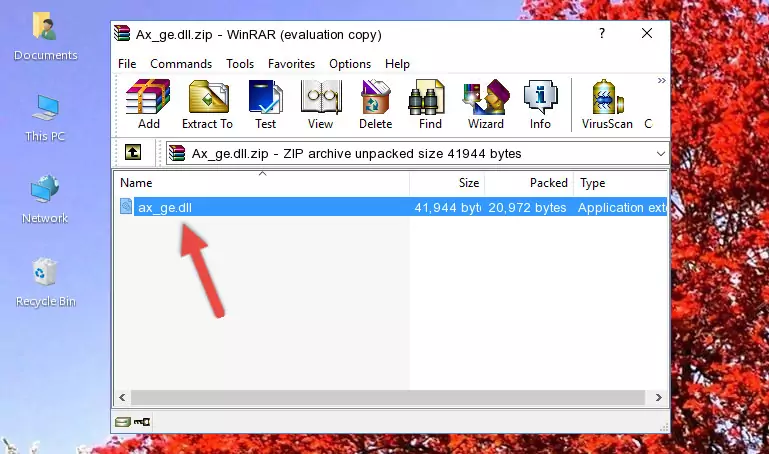Click the archive icon in address bar
This screenshot has height=454, width=769.
coord(177,153)
